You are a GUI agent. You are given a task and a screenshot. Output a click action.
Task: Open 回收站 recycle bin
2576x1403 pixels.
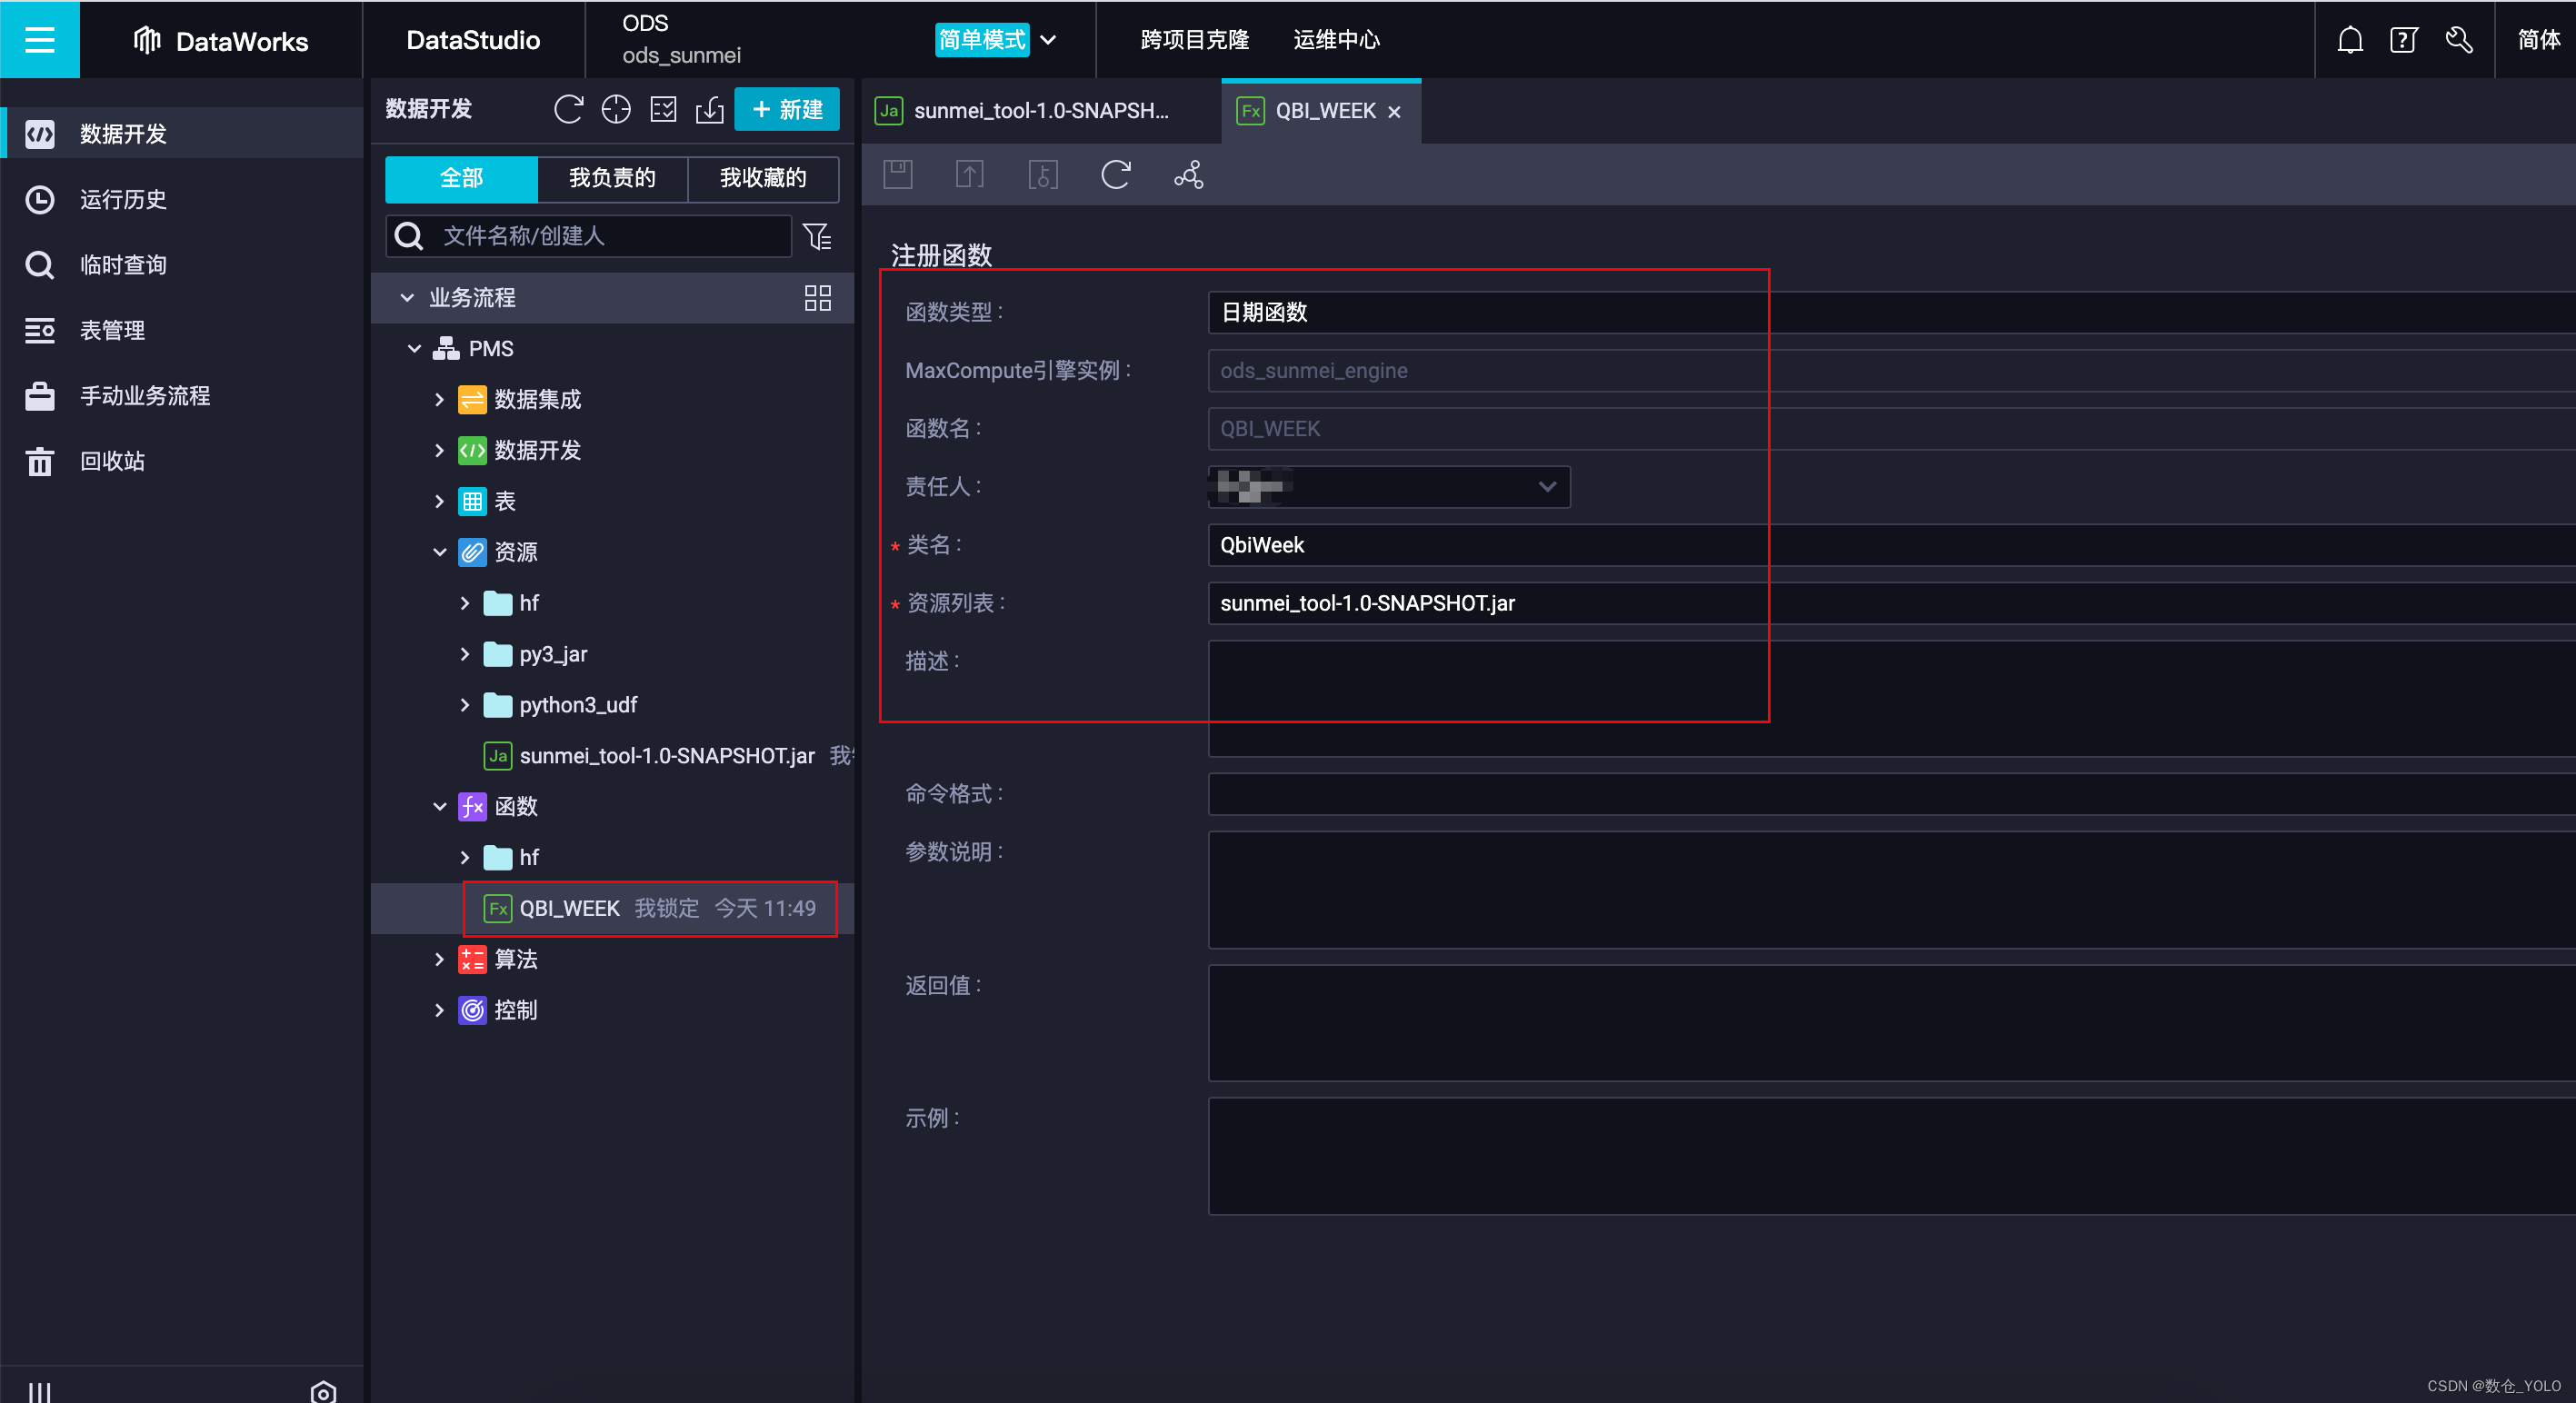click(181, 461)
